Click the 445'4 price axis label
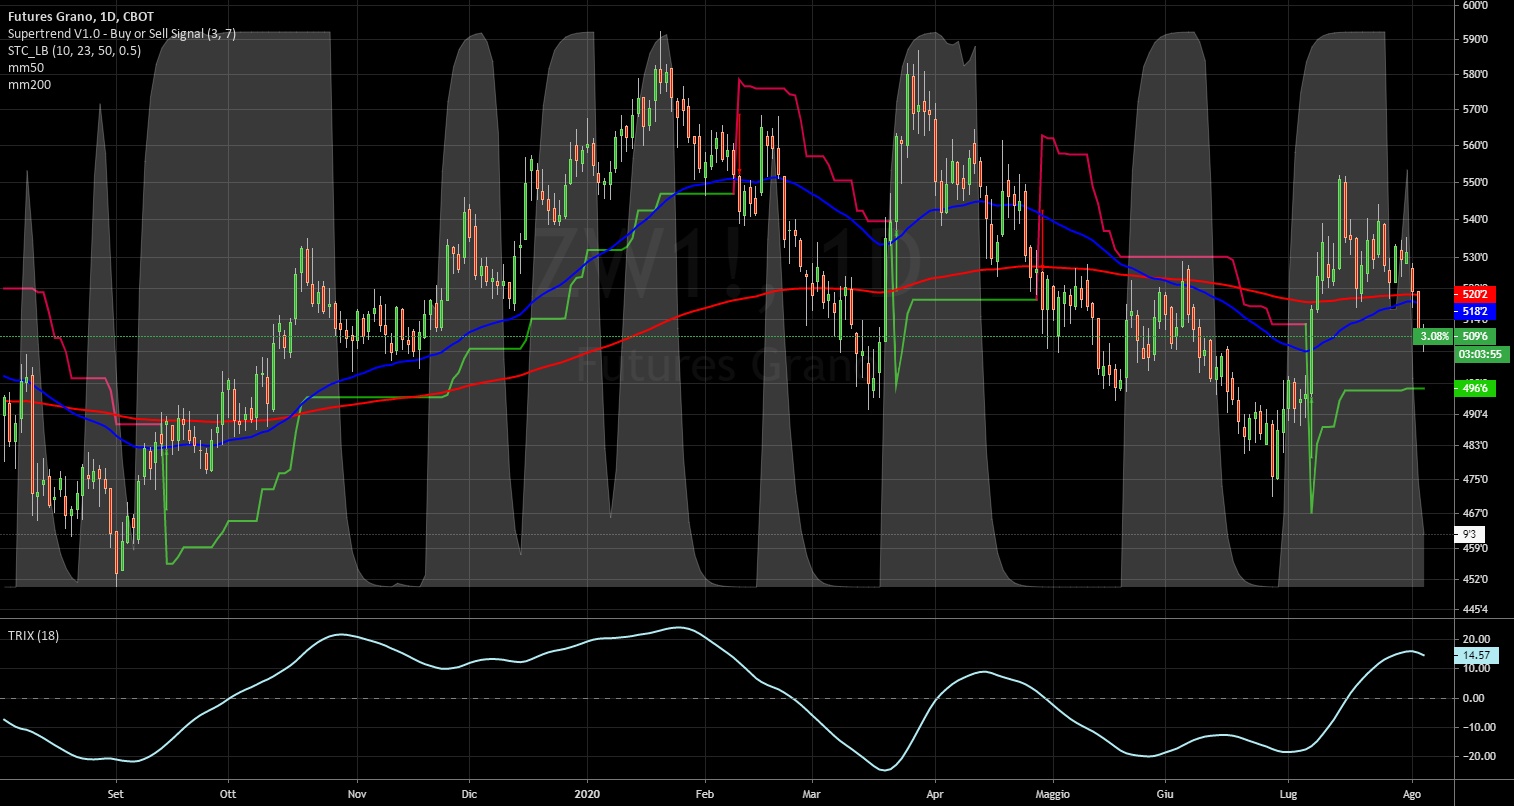The width and height of the screenshot is (1514, 806). [1475, 609]
